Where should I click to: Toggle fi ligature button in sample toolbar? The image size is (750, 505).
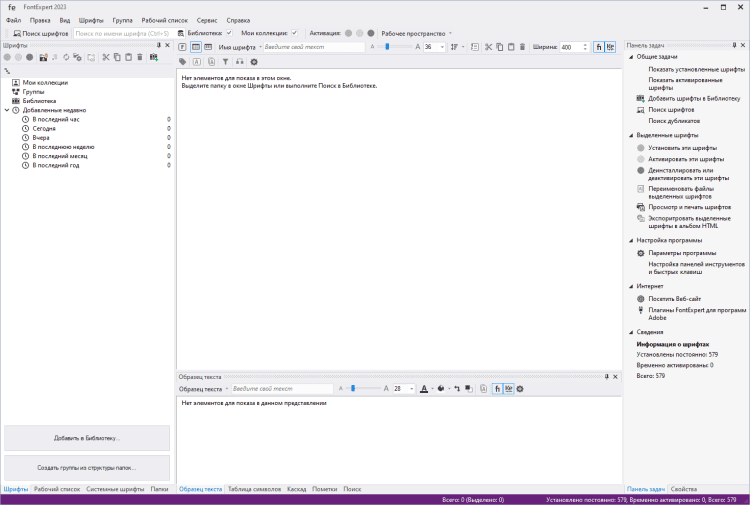coord(497,389)
